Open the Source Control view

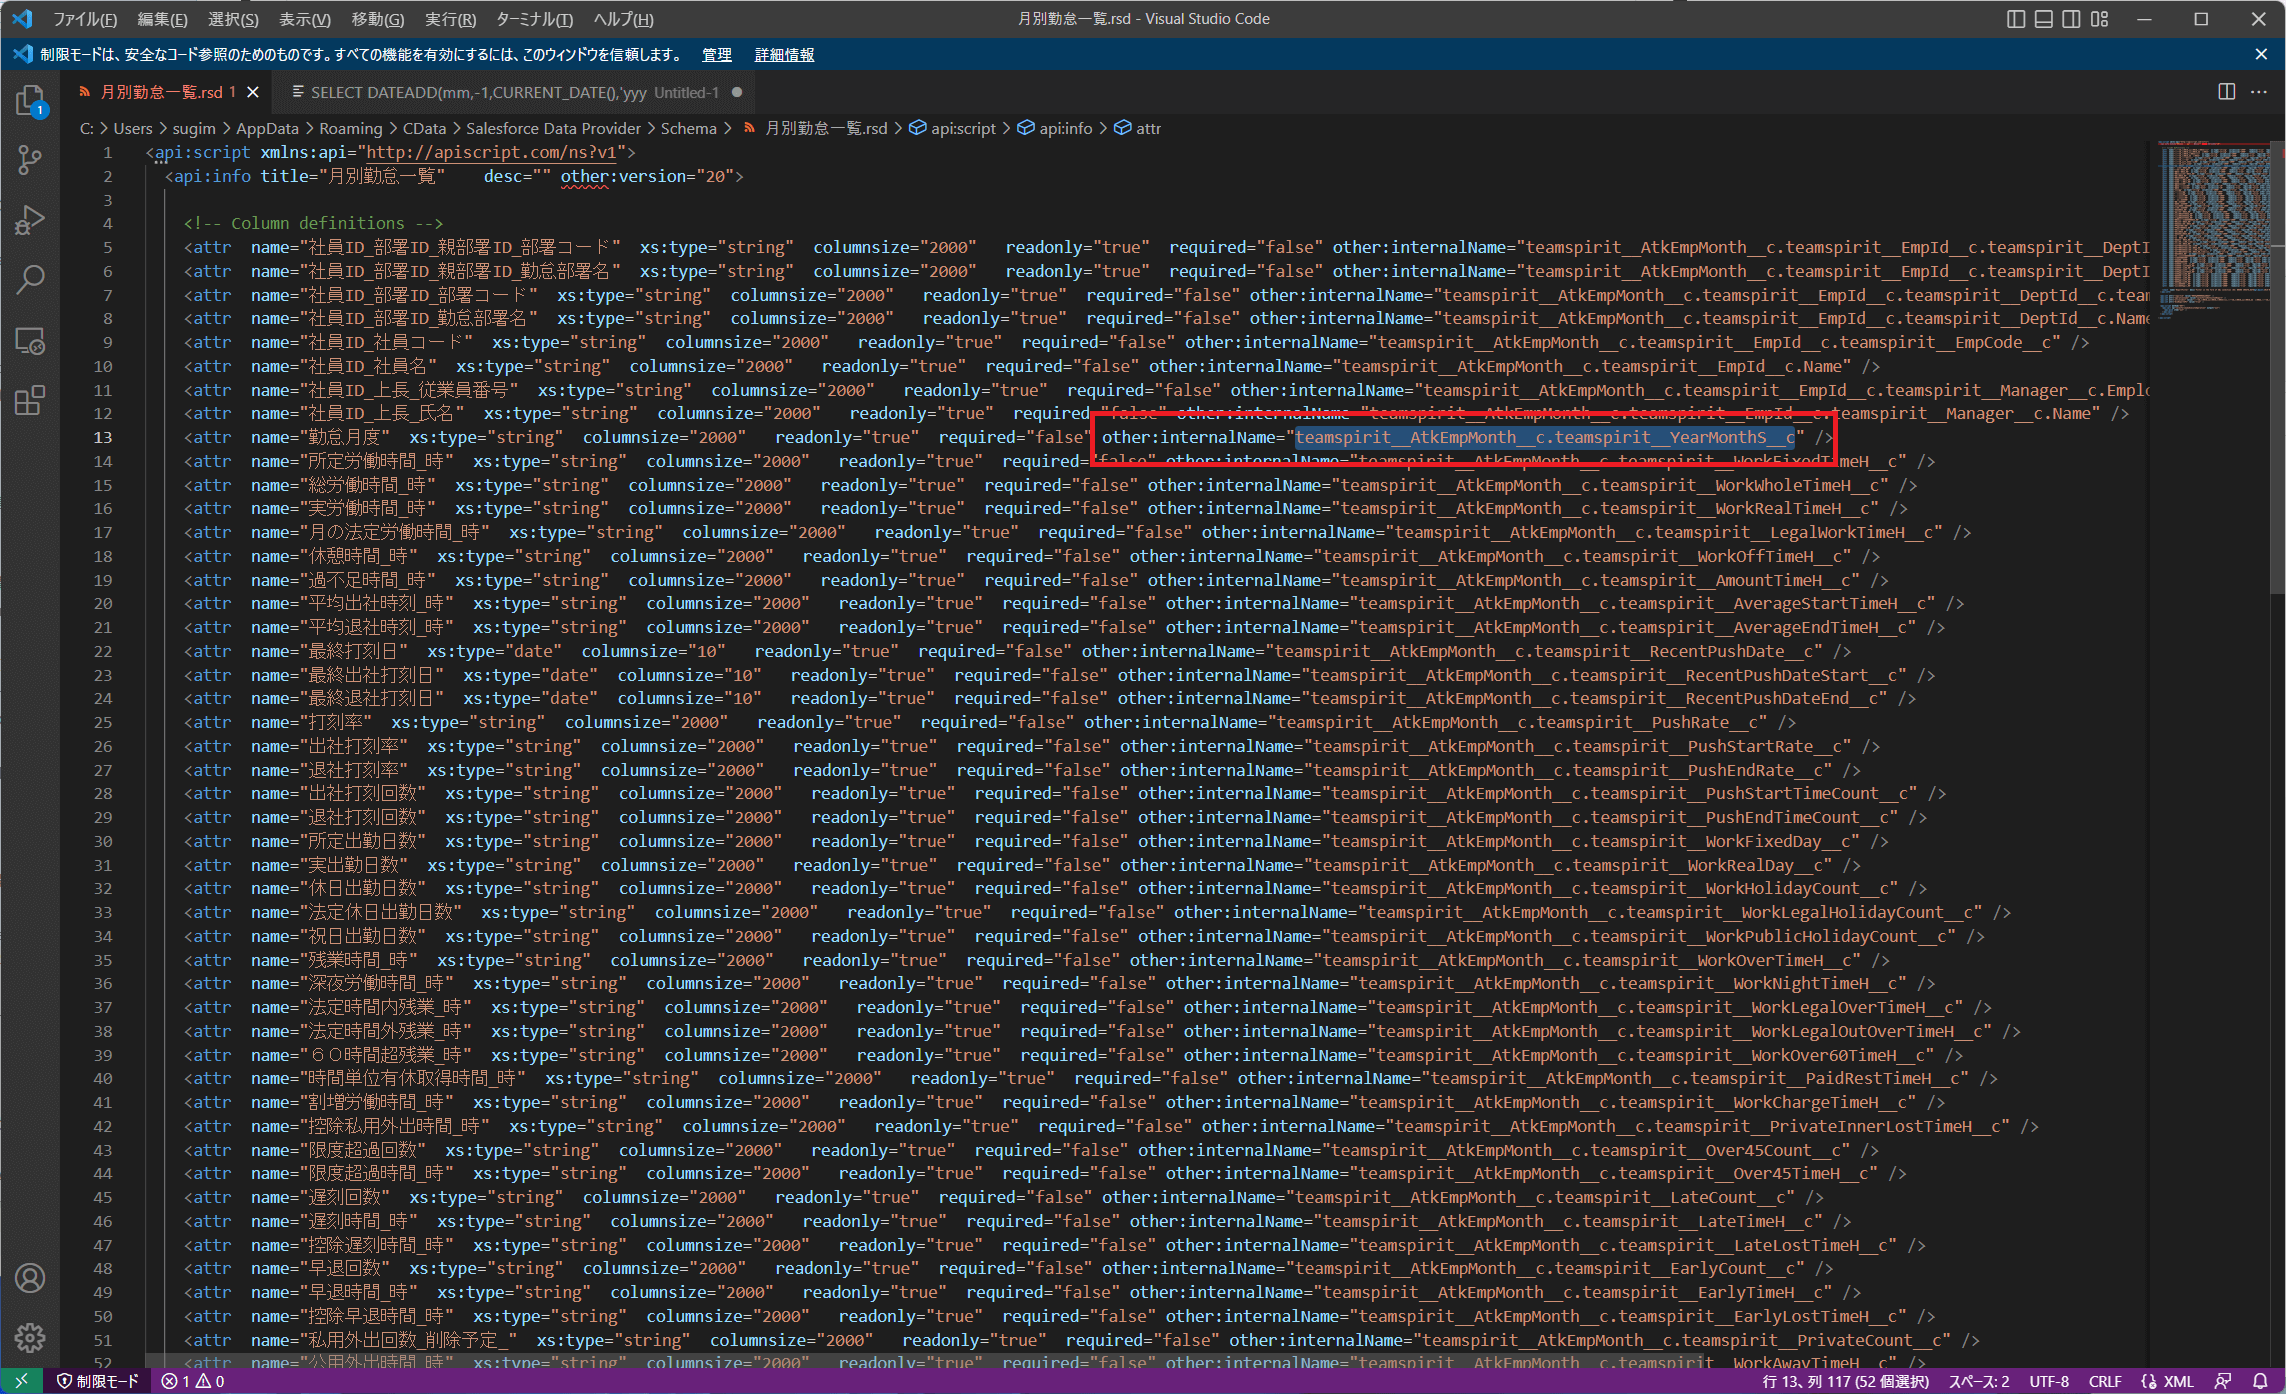(30, 160)
